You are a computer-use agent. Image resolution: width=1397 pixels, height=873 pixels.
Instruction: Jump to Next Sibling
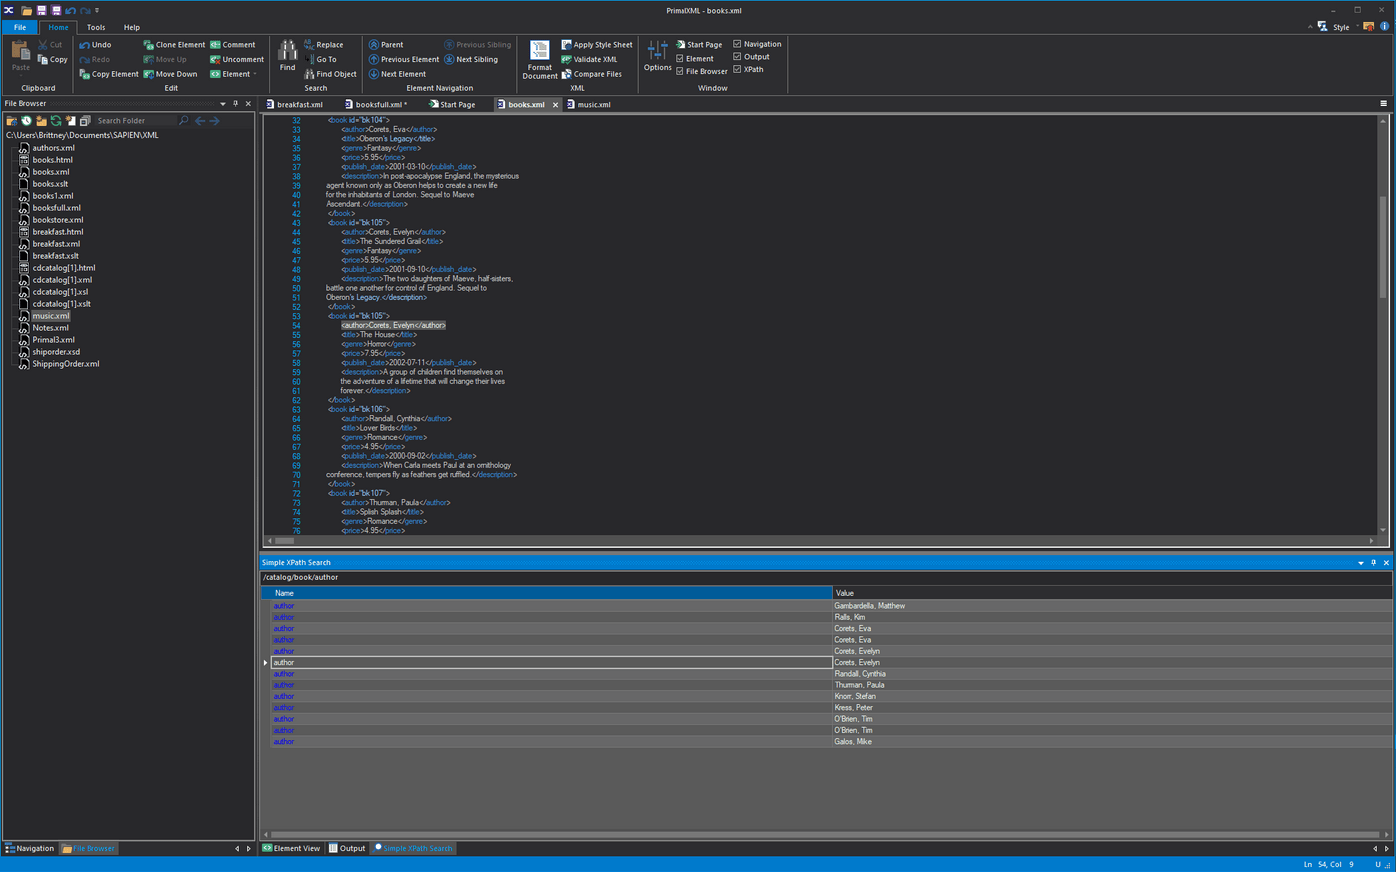[471, 60]
